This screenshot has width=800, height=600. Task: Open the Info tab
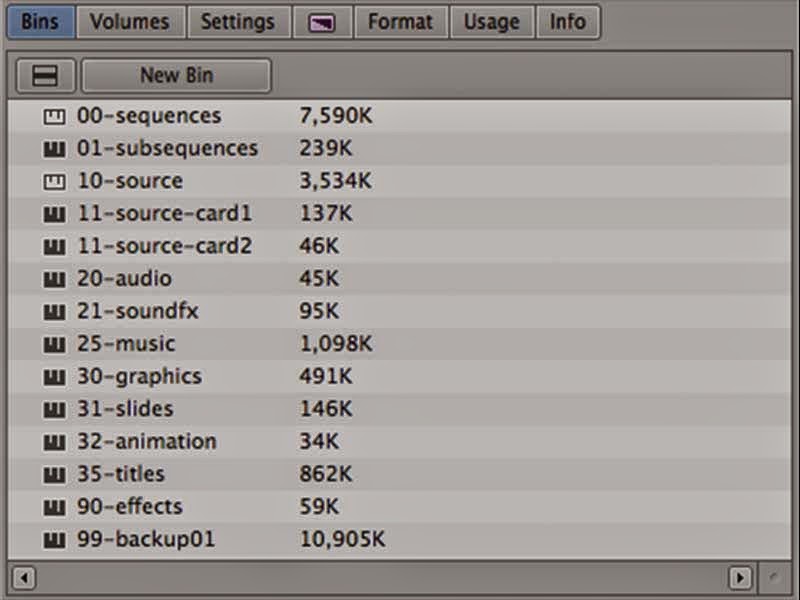pos(567,22)
